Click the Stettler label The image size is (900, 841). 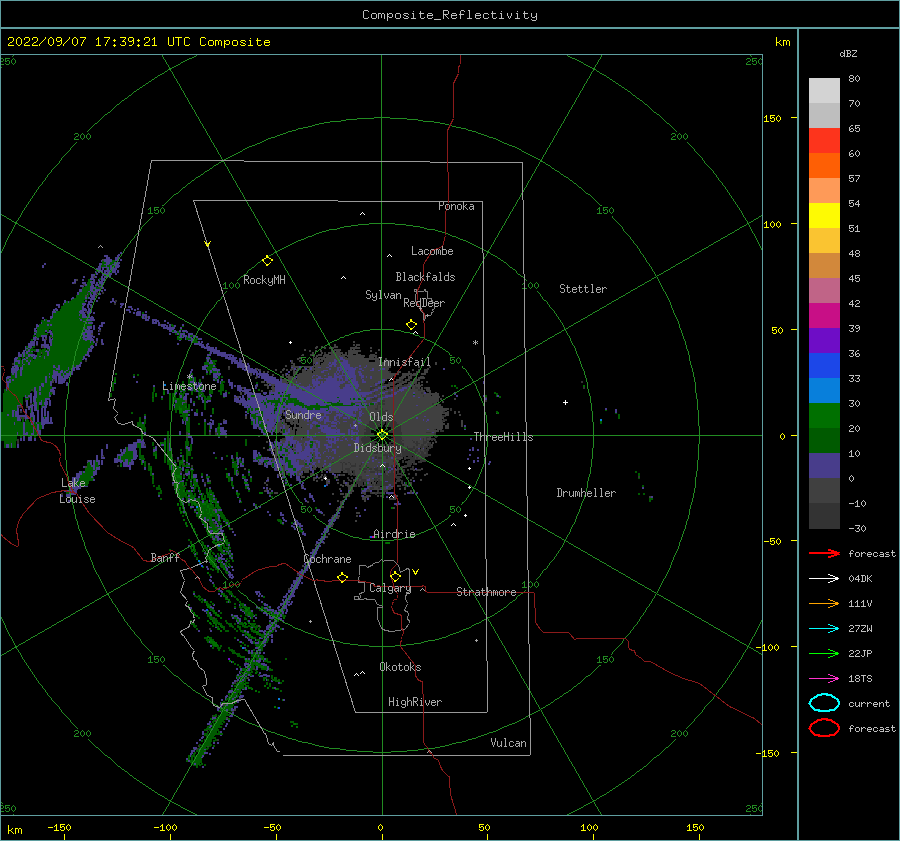(x=583, y=289)
